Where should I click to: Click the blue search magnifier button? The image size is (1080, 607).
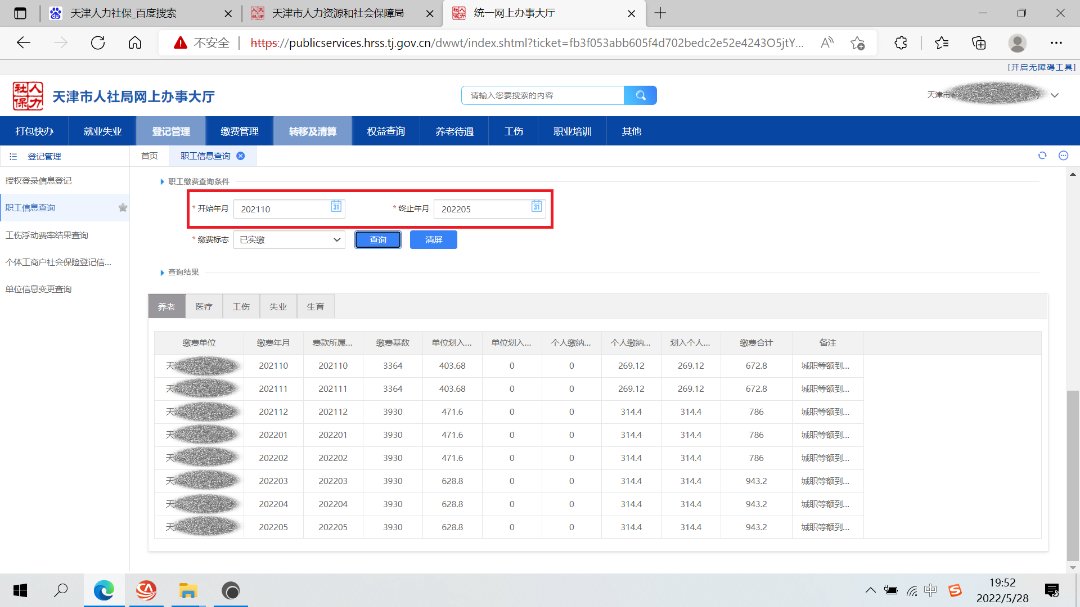tap(639, 95)
